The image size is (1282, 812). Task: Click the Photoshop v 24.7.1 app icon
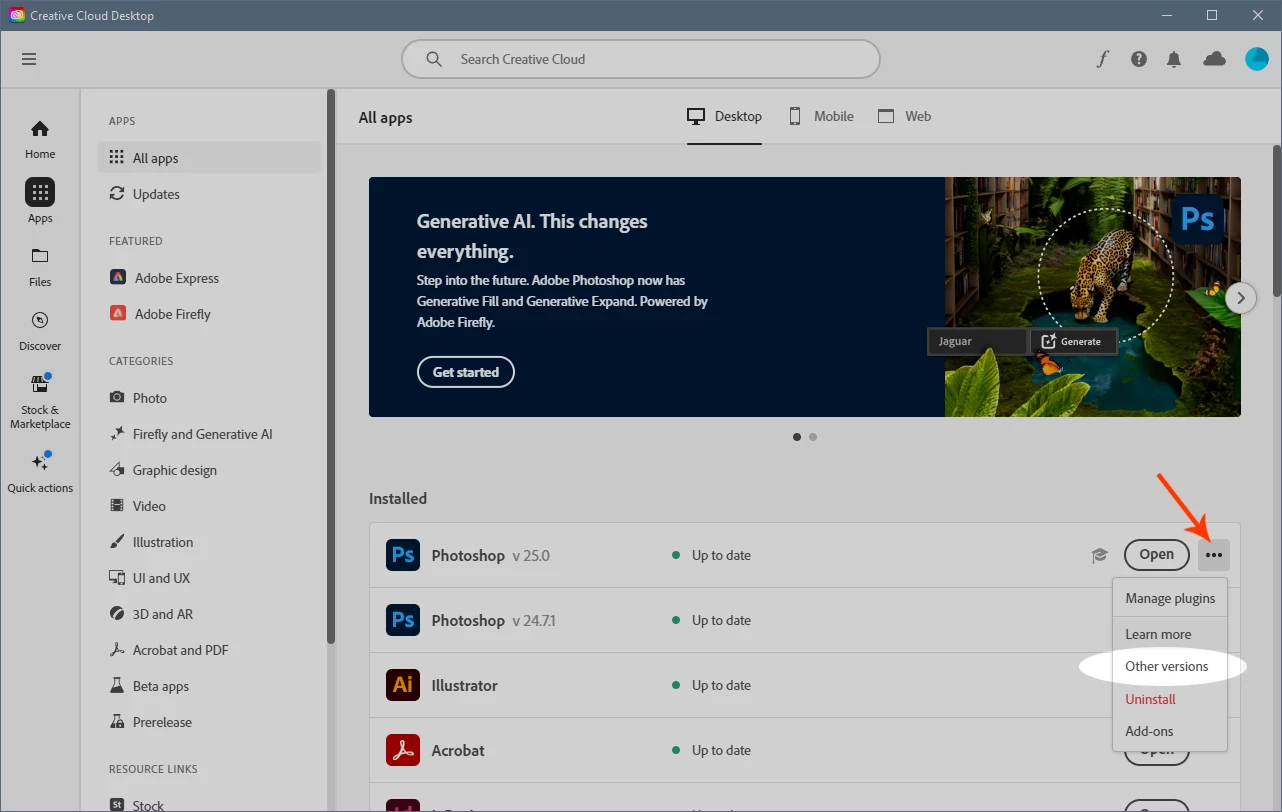click(x=403, y=620)
